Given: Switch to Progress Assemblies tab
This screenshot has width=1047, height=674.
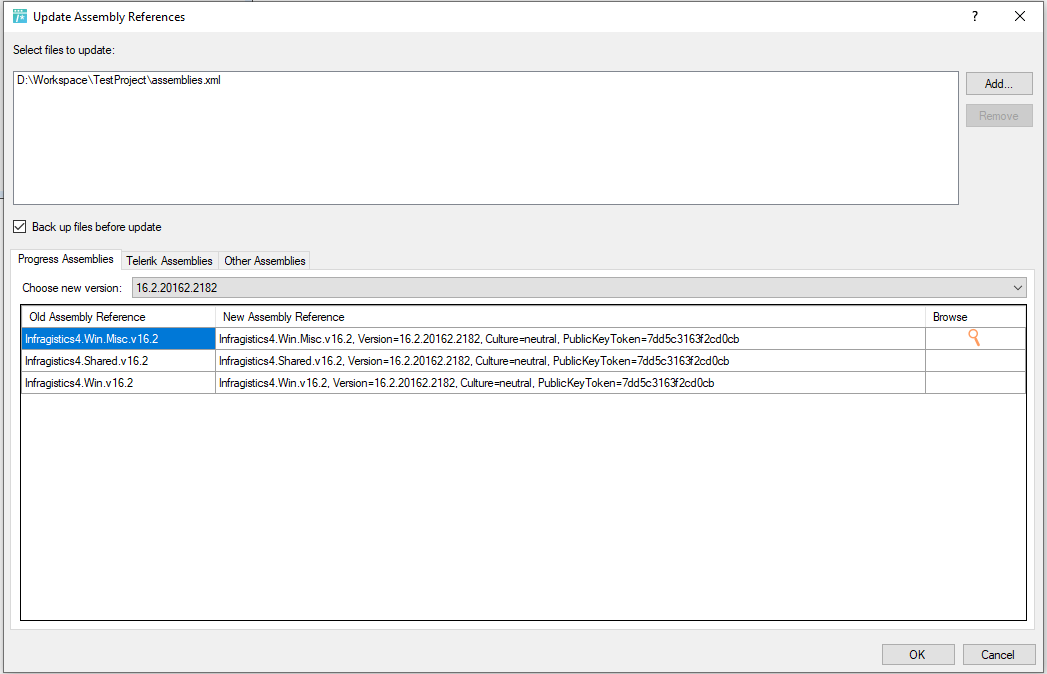Looking at the screenshot, I should (x=65, y=259).
